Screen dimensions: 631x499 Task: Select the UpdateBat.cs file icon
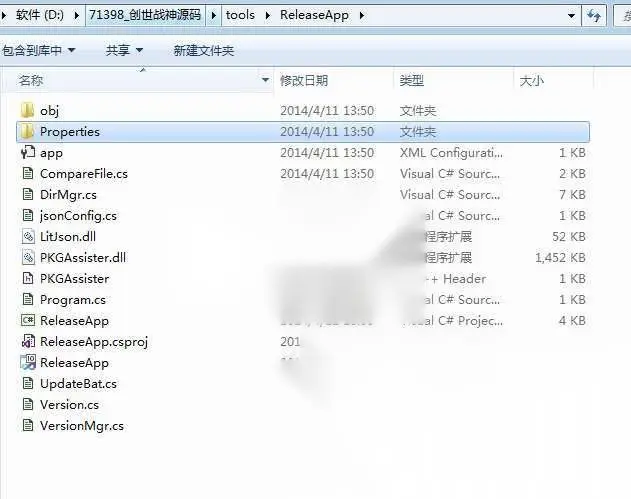[x=28, y=383]
